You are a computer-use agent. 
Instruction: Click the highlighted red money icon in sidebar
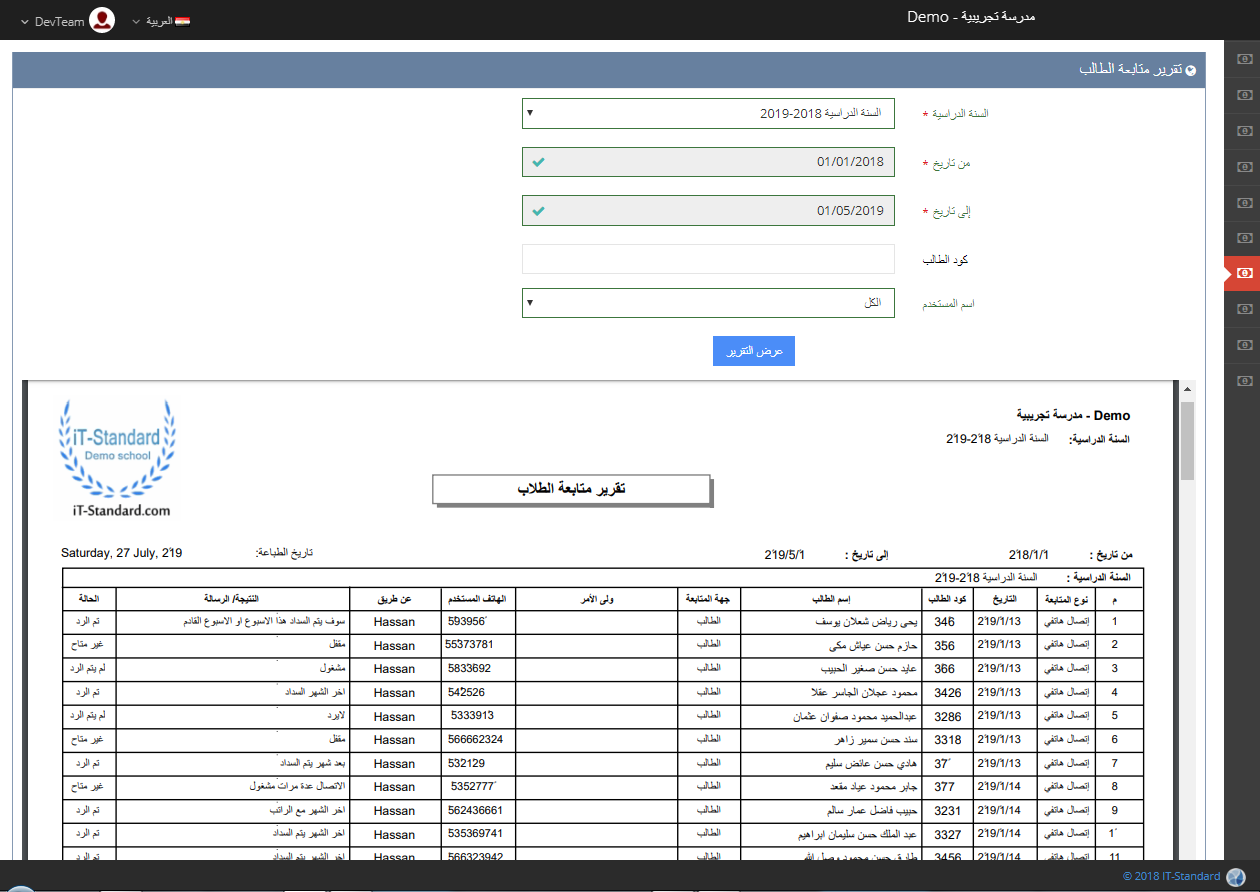click(x=1243, y=273)
